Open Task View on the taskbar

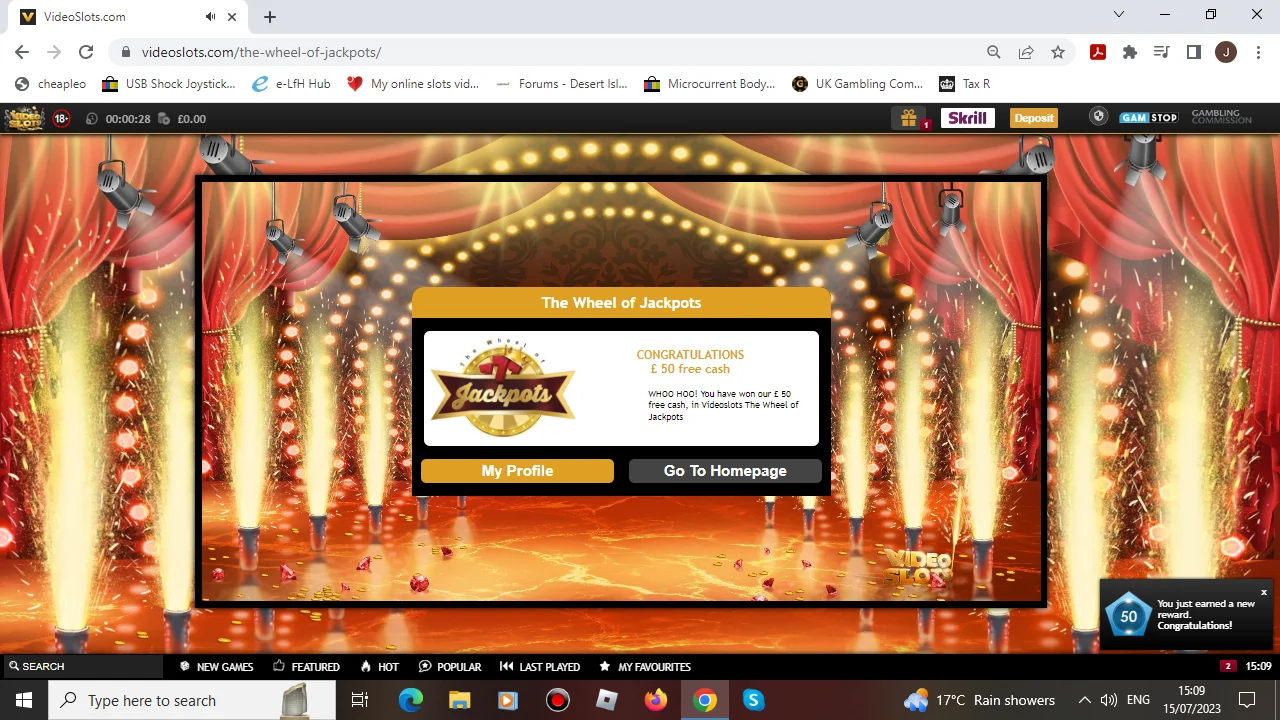[360, 700]
